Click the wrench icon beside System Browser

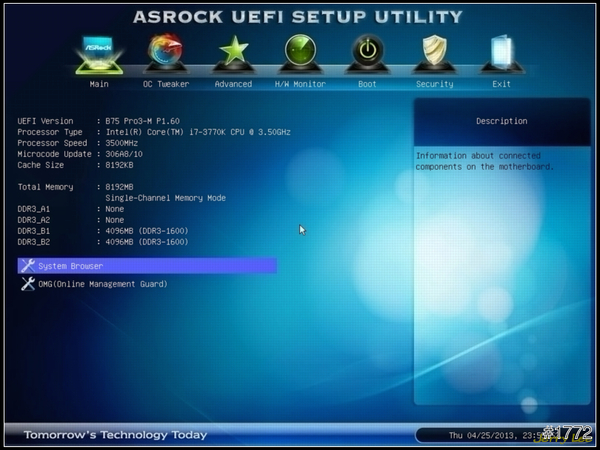coord(27,266)
